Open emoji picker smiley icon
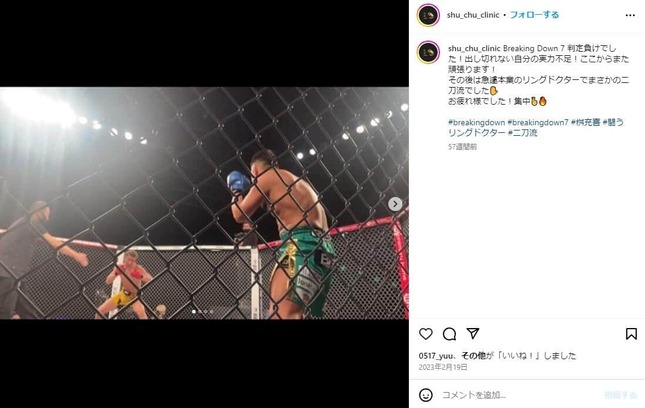The height and width of the screenshot is (408, 645). (x=426, y=395)
